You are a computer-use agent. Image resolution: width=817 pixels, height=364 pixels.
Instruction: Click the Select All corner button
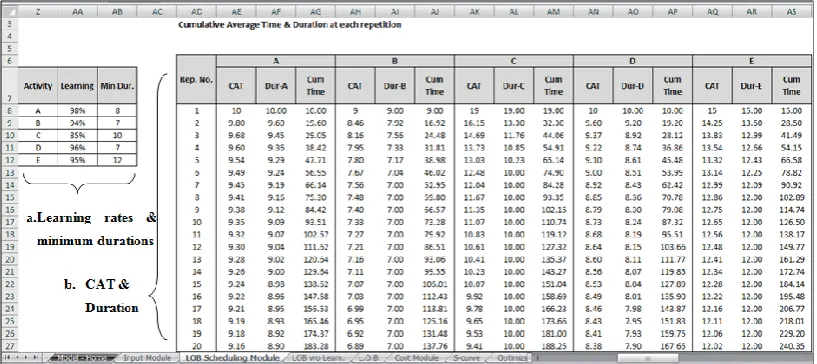click(9, 11)
